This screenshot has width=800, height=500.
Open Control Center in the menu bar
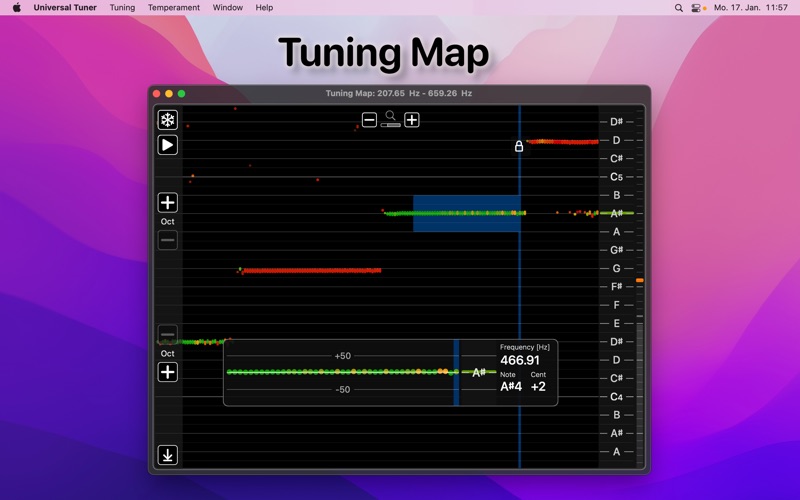click(x=696, y=8)
